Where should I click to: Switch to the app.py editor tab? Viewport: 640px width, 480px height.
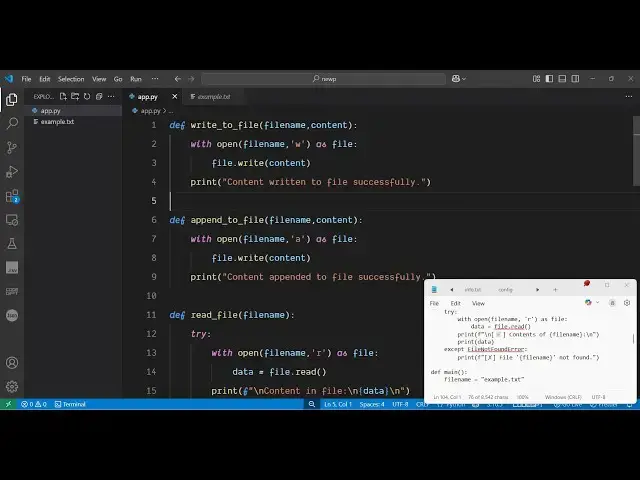[x=147, y=97]
